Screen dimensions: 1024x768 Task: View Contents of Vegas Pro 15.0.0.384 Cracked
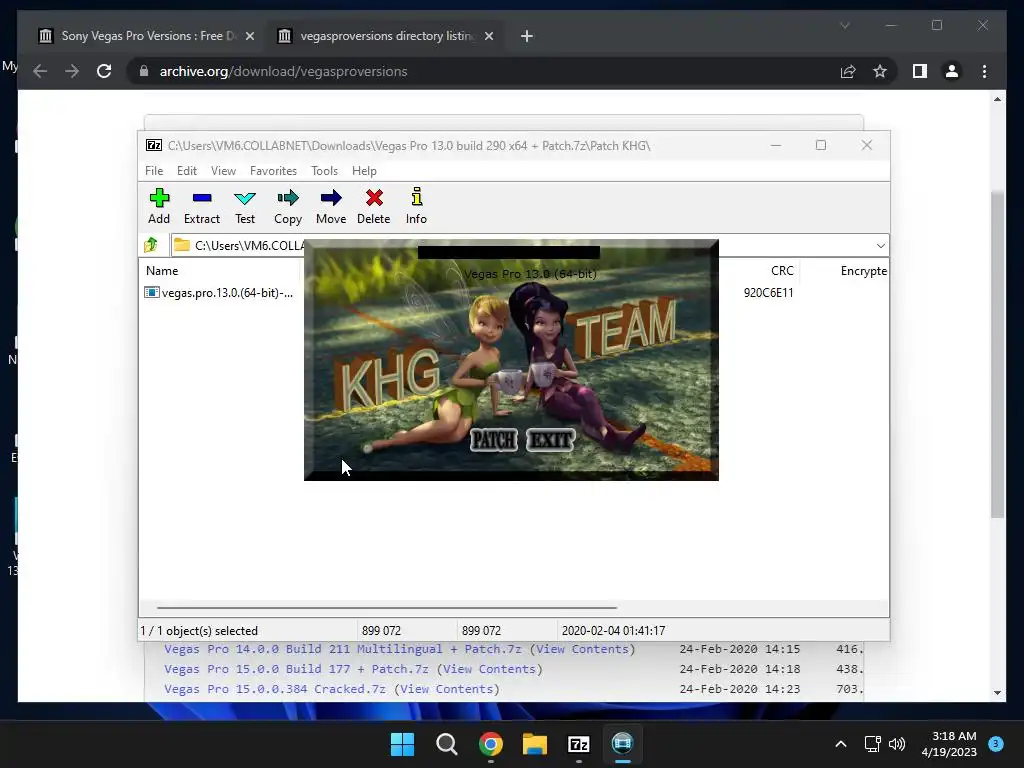pyautogui.click(x=446, y=689)
